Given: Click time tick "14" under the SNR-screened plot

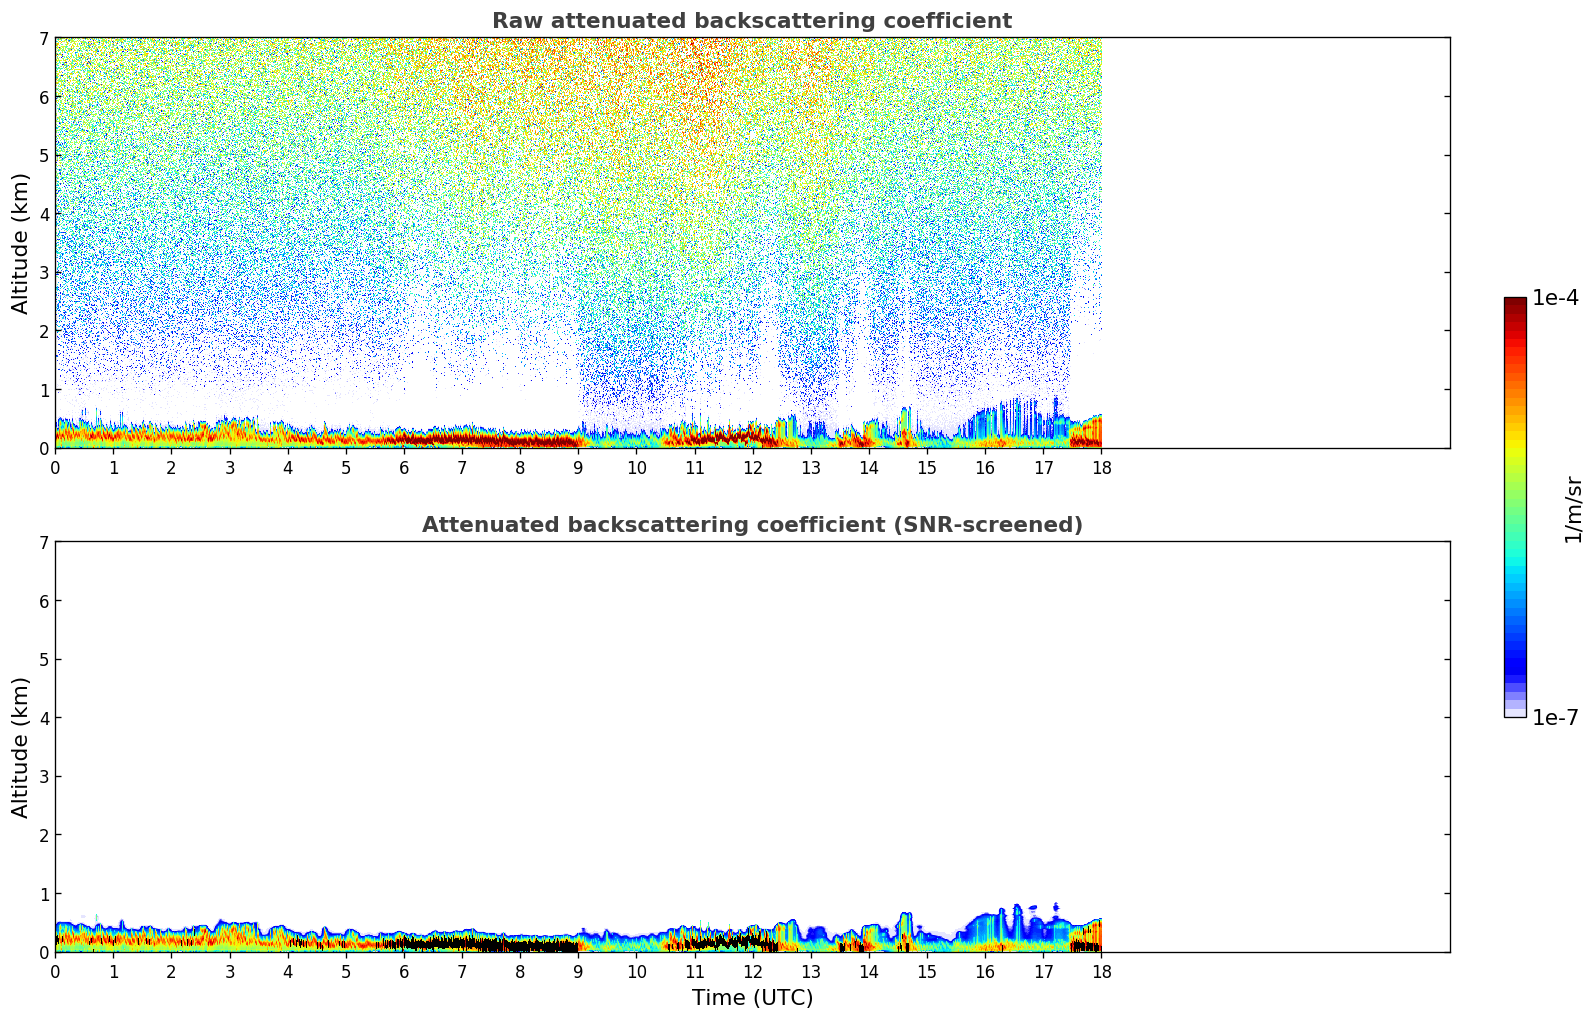Looking at the screenshot, I should (869, 971).
